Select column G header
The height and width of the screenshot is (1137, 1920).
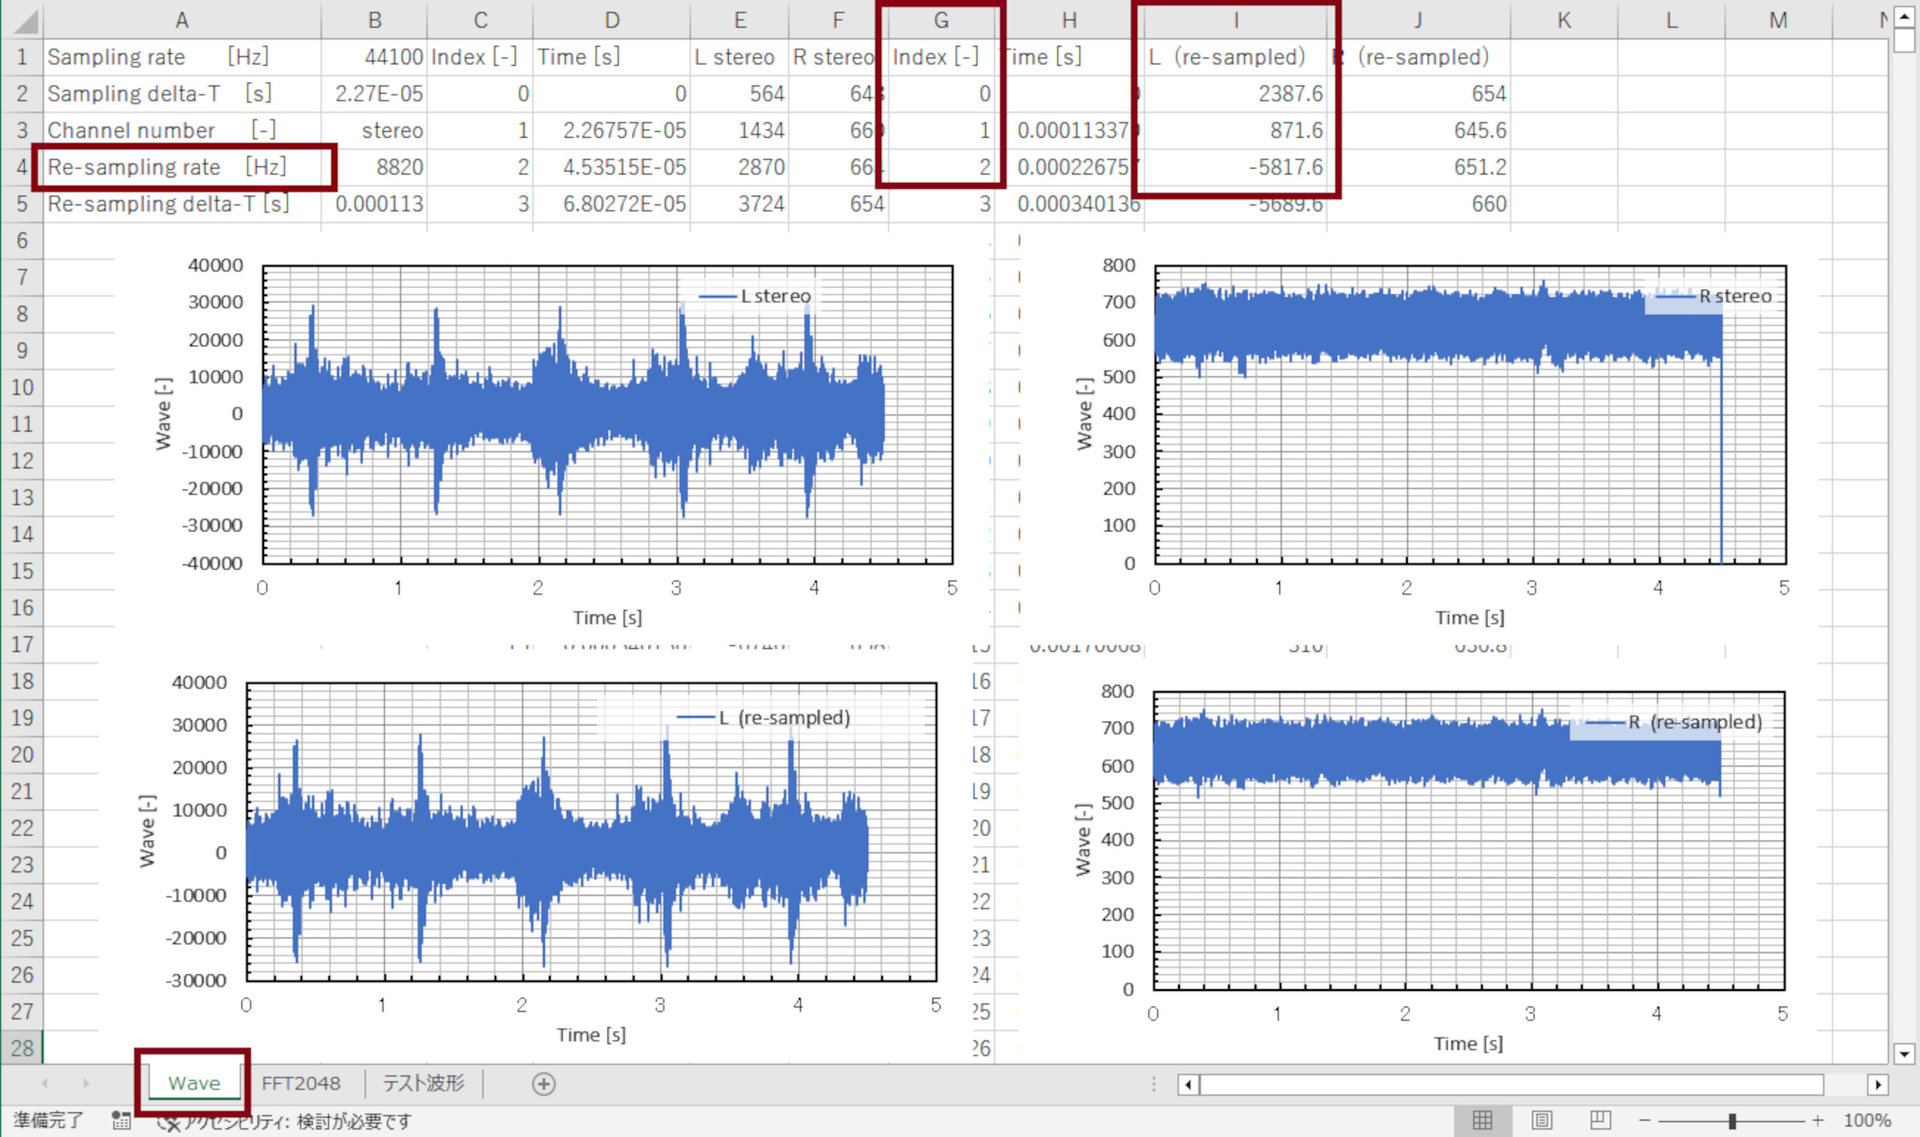[x=940, y=20]
